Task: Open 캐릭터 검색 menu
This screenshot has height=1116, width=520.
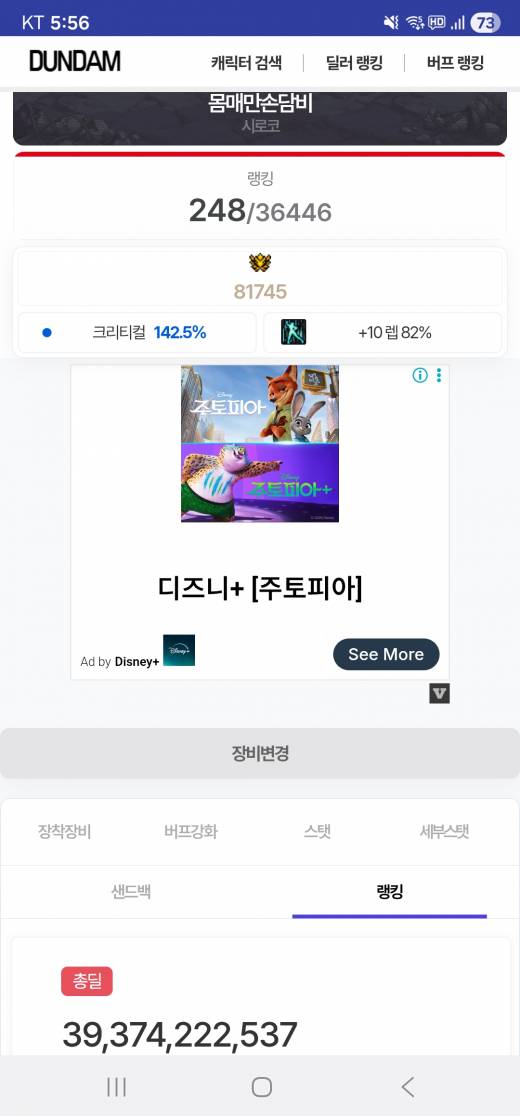Action: [246, 63]
